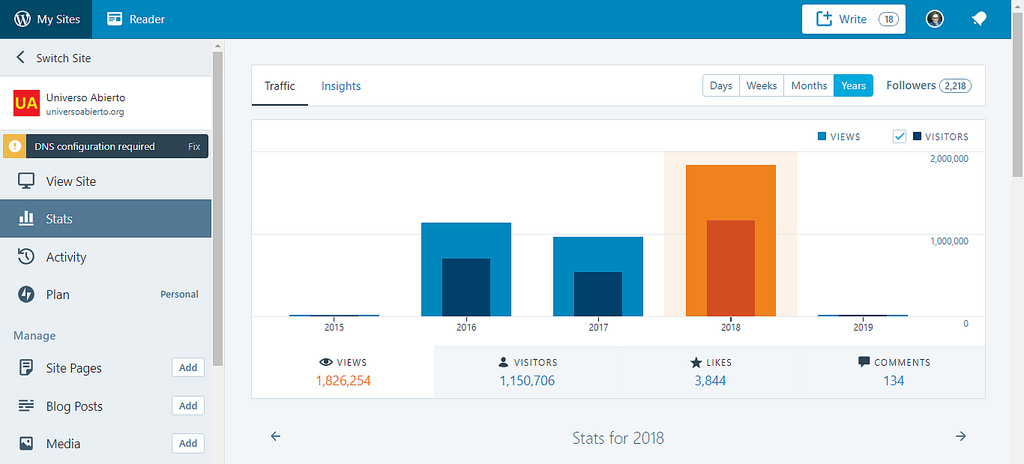
Task: Click Fix on DNS configuration notice
Action: click(194, 147)
